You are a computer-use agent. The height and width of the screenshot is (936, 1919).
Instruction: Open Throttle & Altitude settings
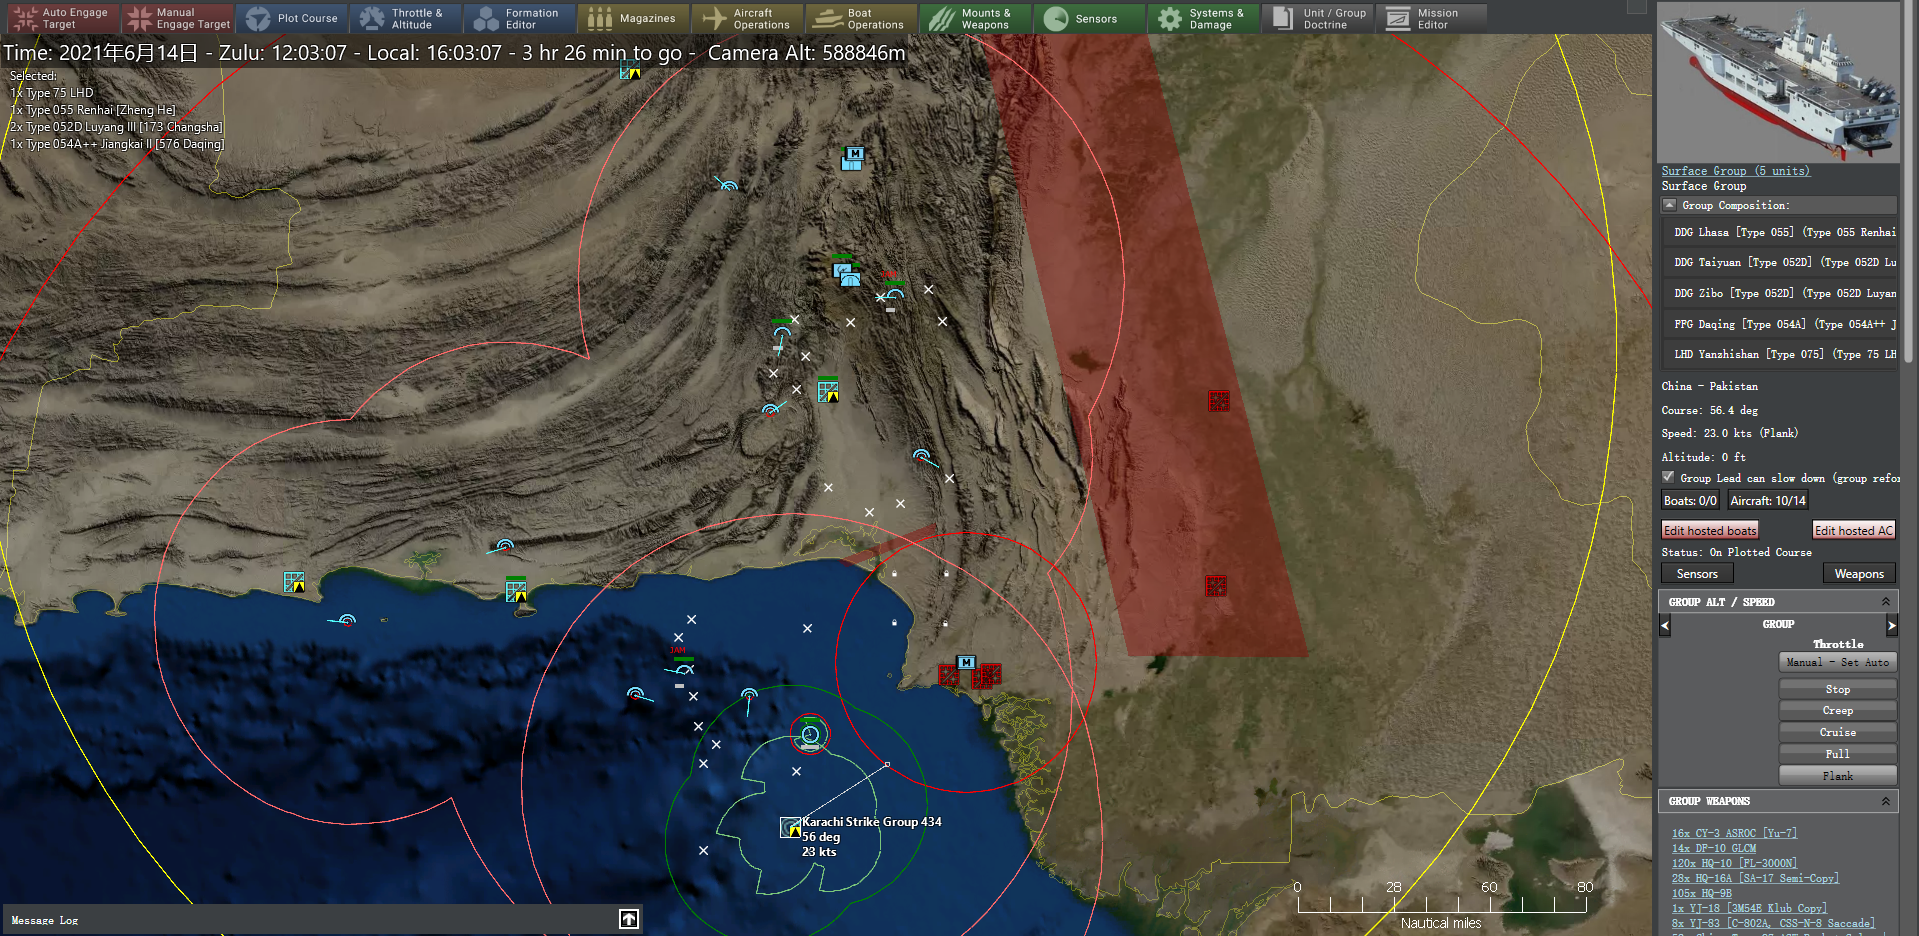tap(406, 18)
